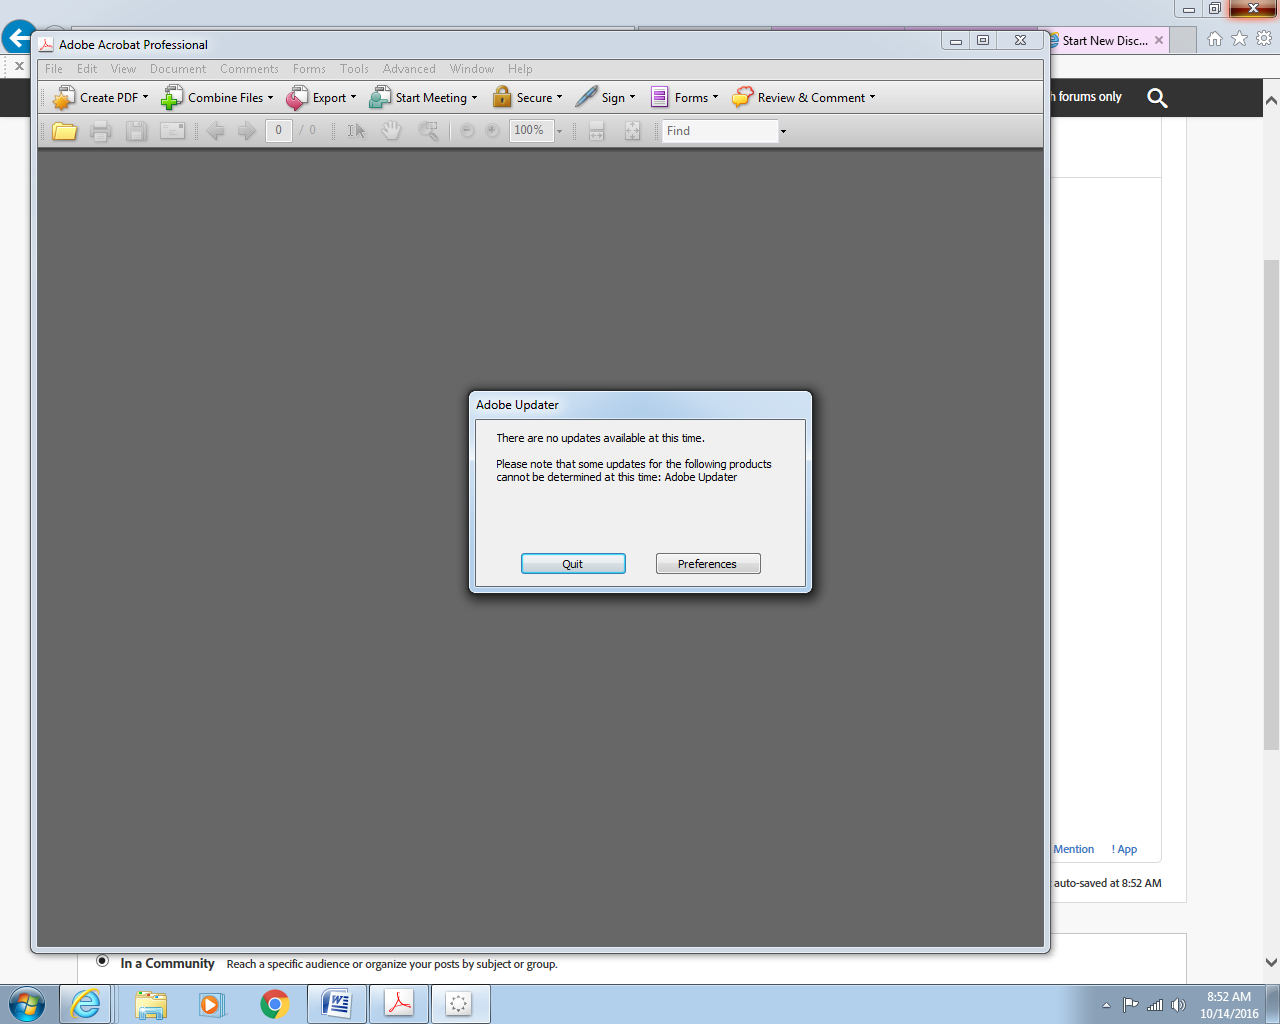The width and height of the screenshot is (1280, 1024).
Task: Click the Print icon in Acrobat toolbar
Action: click(100, 131)
